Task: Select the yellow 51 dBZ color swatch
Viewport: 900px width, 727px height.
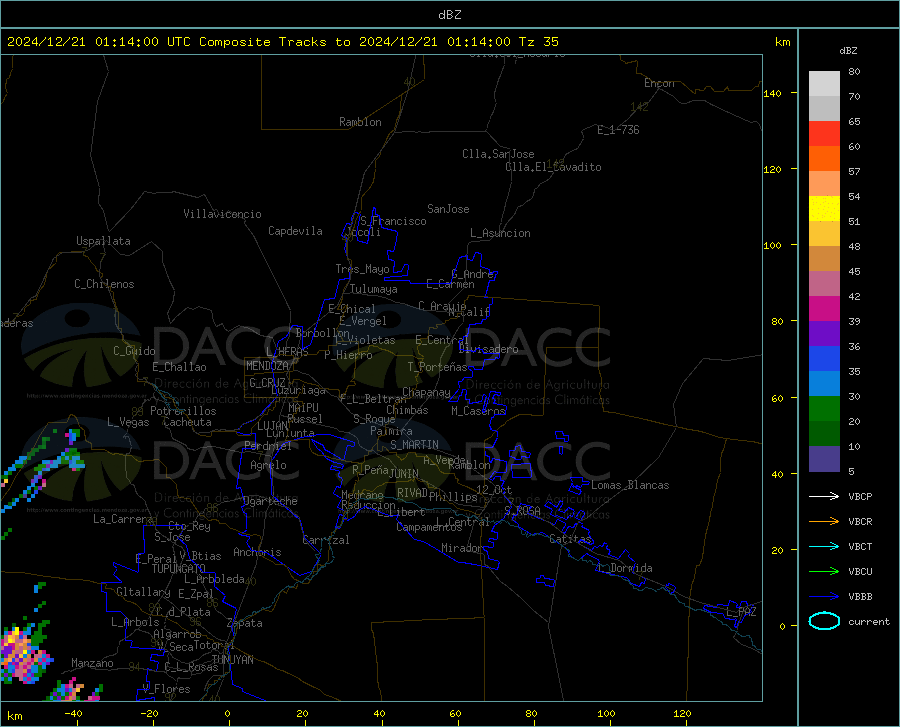Action: [824, 209]
